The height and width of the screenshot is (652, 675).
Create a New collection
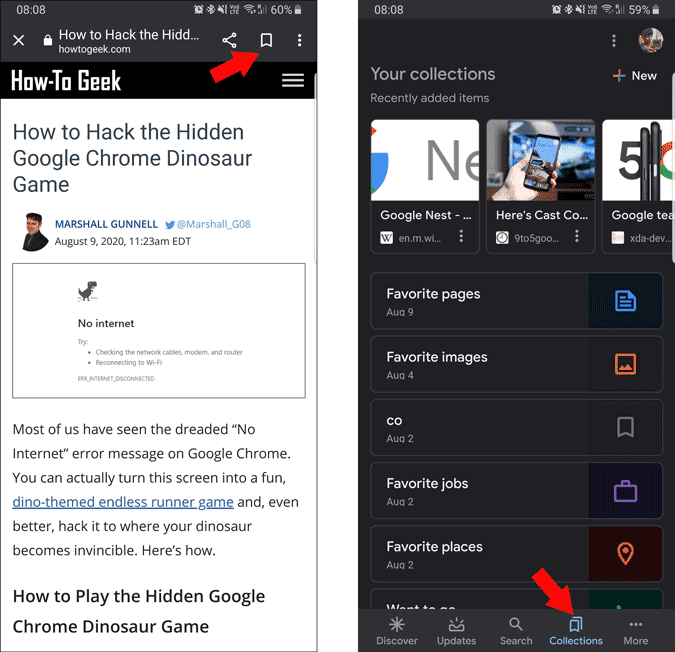tap(635, 76)
